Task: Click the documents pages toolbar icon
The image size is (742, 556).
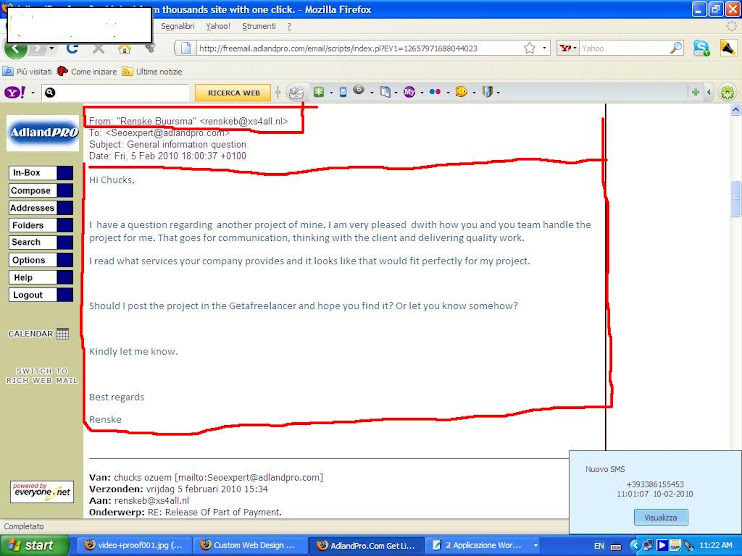Action: coord(385,92)
